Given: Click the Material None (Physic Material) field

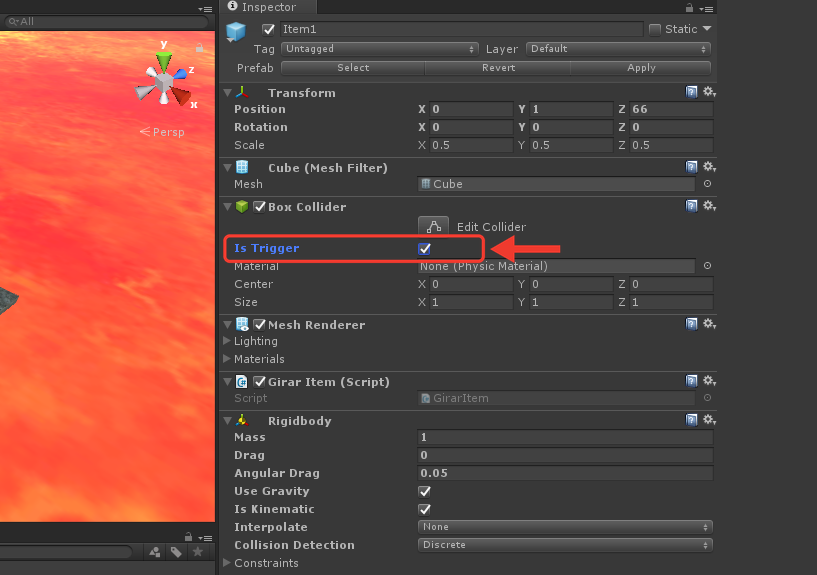Looking at the screenshot, I should point(556,266).
